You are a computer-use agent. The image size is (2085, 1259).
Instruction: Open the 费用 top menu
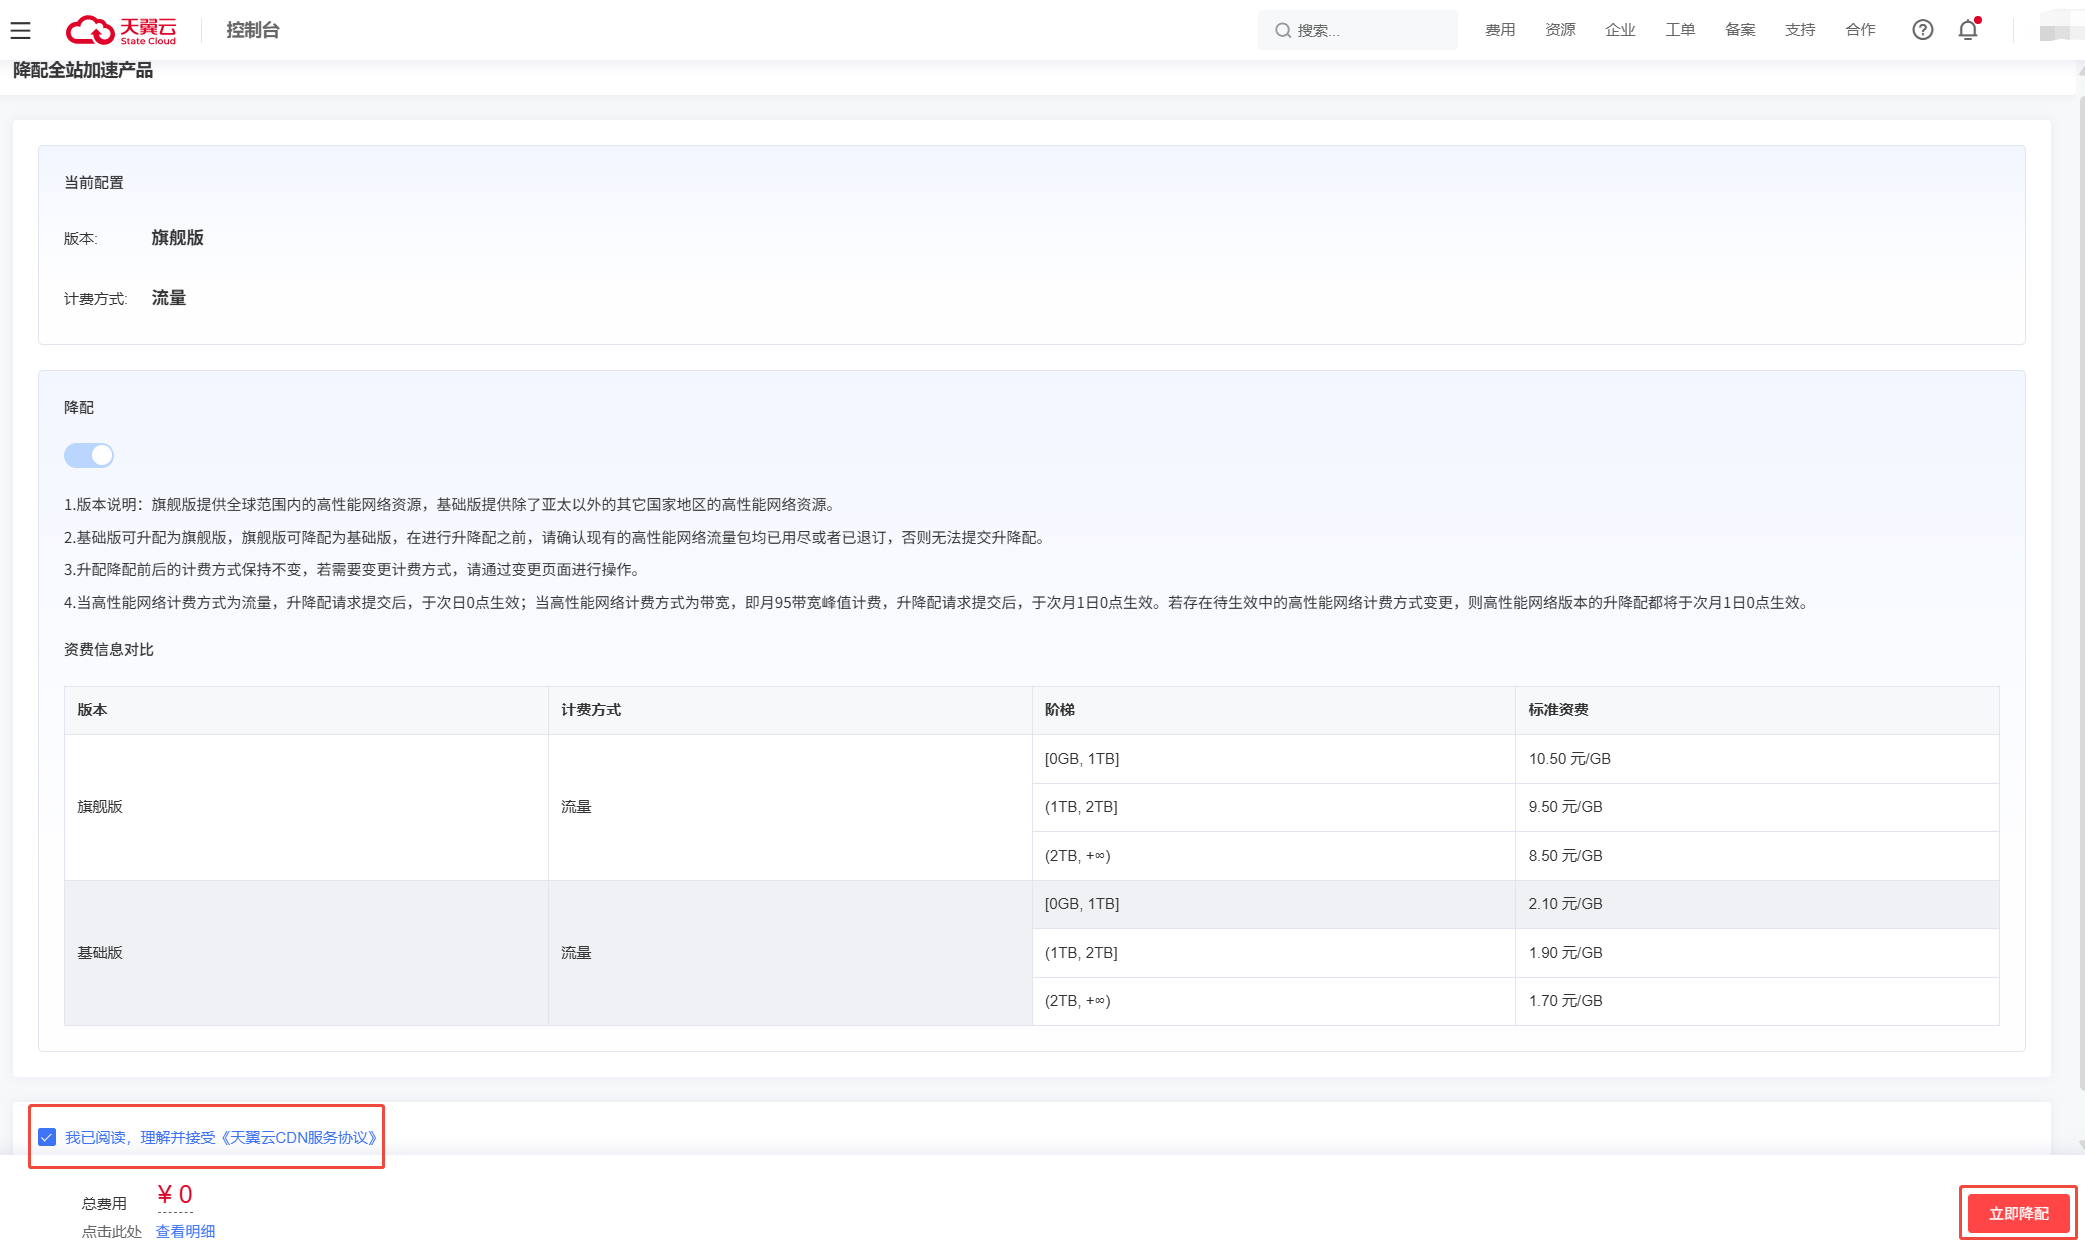pos(1500,30)
